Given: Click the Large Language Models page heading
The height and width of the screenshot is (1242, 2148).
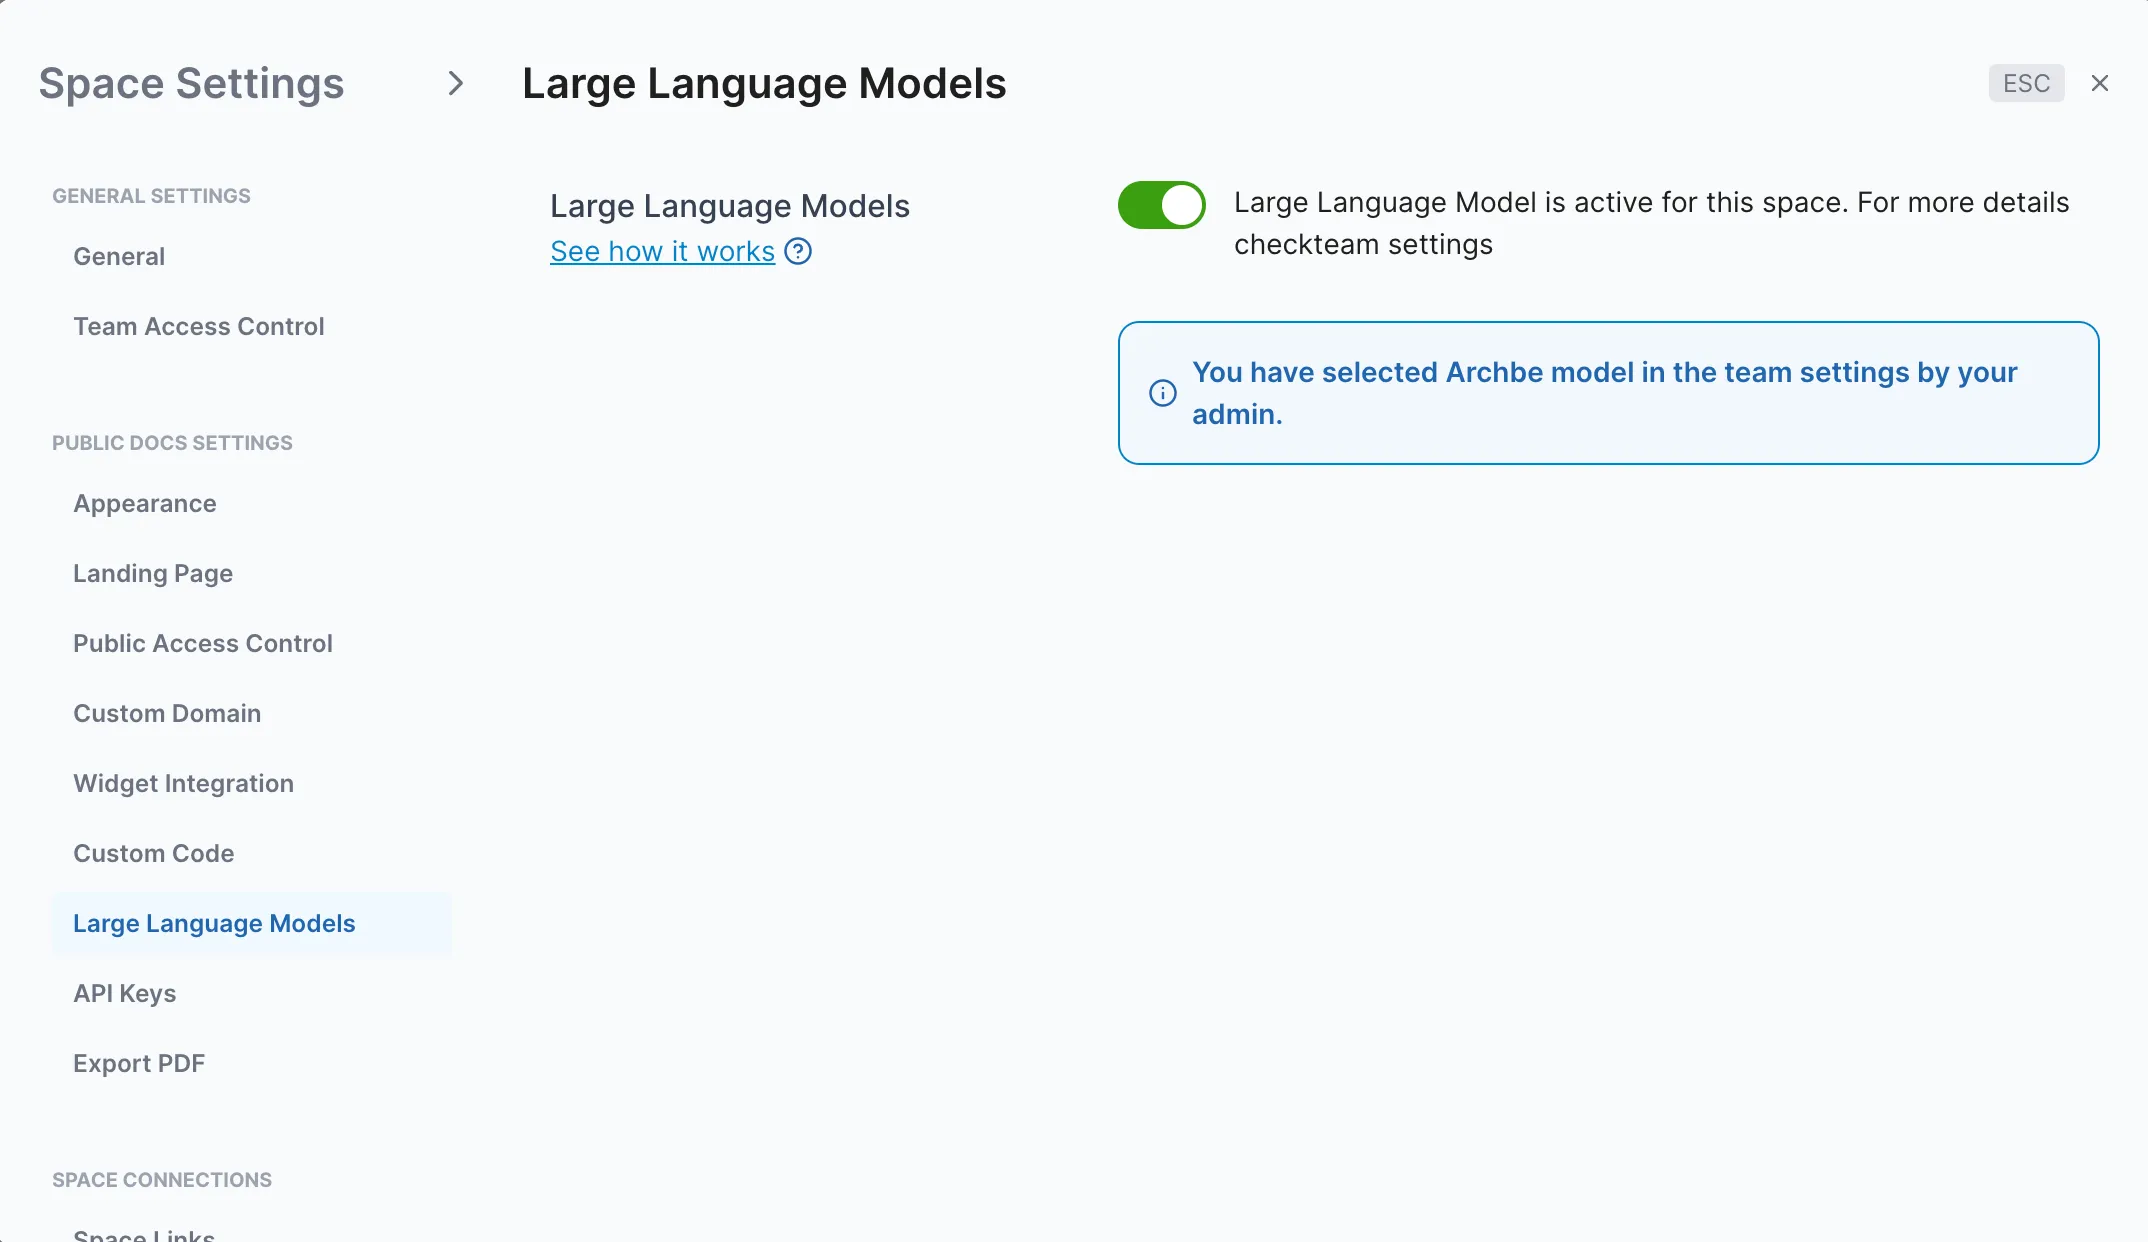Looking at the screenshot, I should (x=764, y=83).
